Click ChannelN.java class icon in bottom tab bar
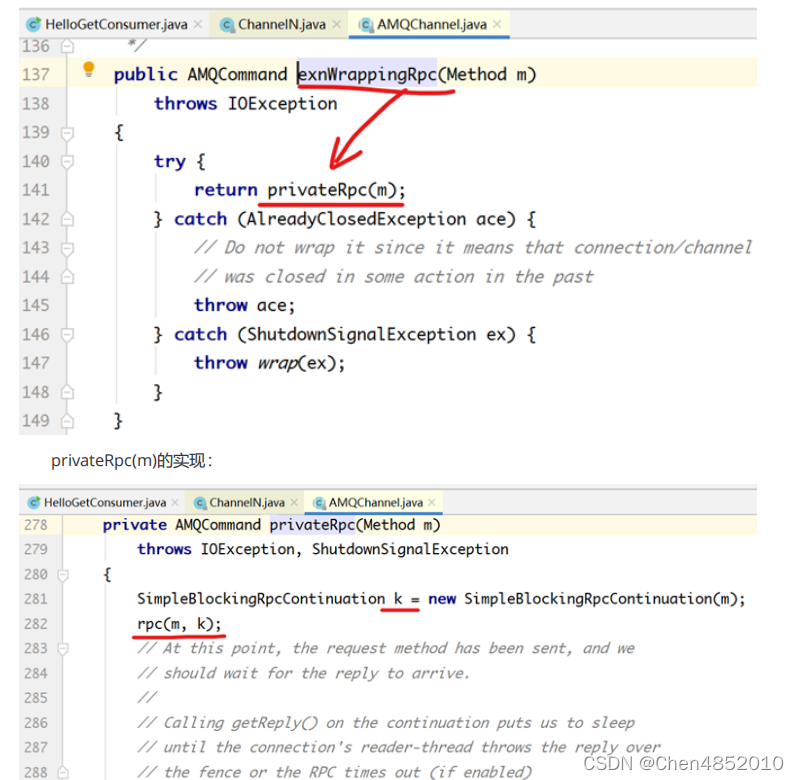Image resolution: width=799 pixels, height=780 pixels. (200, 503)
